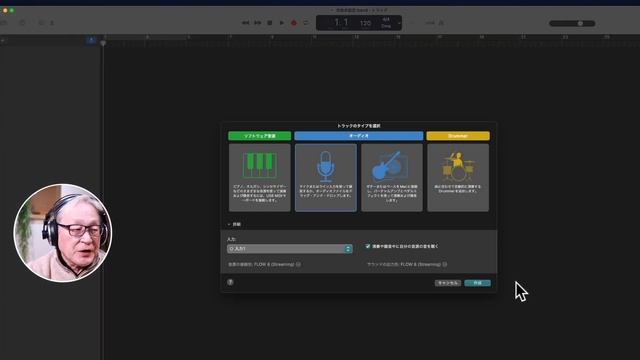Click the blue Audio header
This screenshot has height=360, width=640.
coord(359,136)
